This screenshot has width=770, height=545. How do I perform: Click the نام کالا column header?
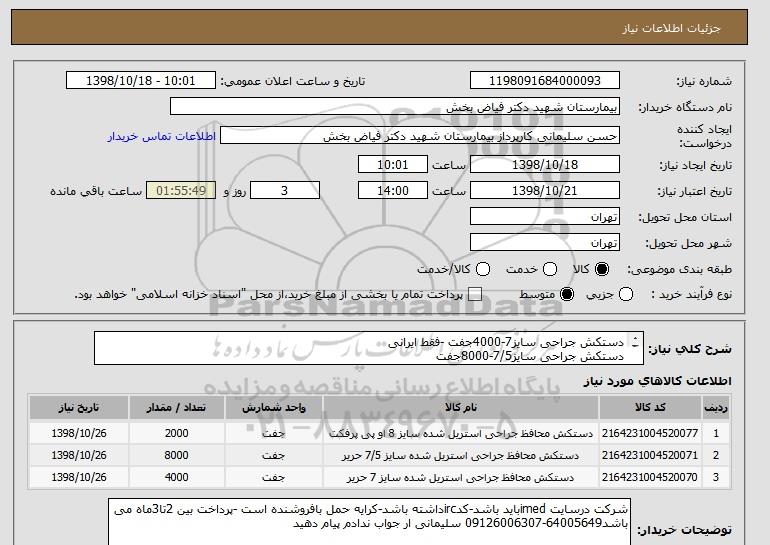(461, 408)
